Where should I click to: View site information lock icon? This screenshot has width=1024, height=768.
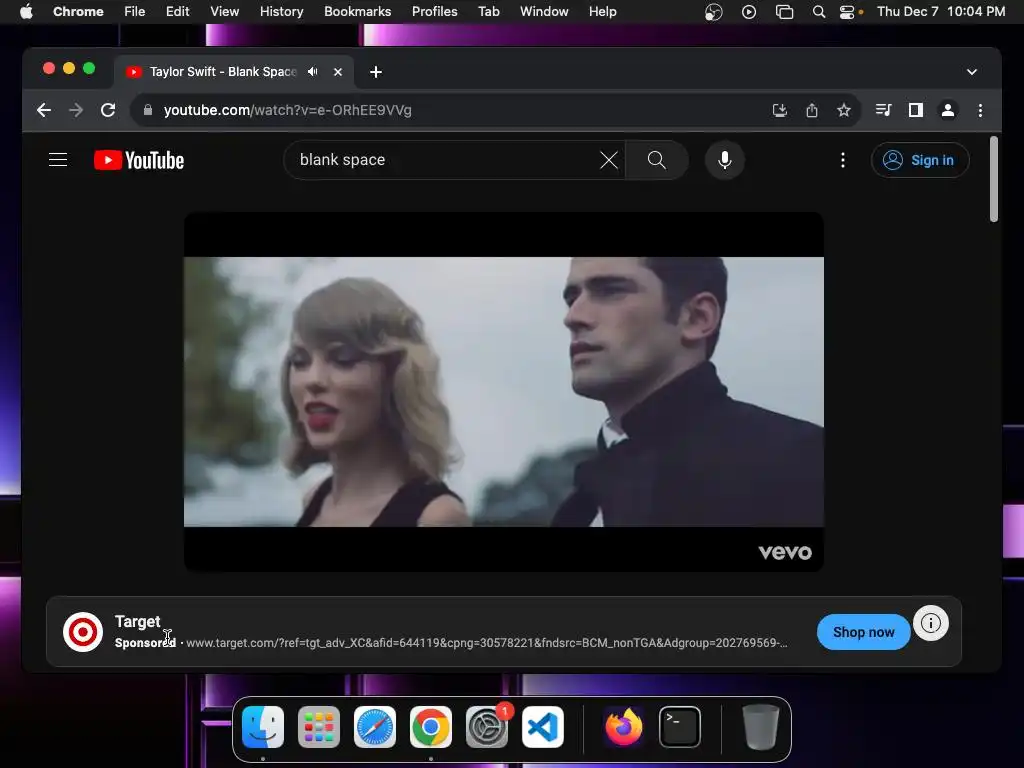click(148, 110)
